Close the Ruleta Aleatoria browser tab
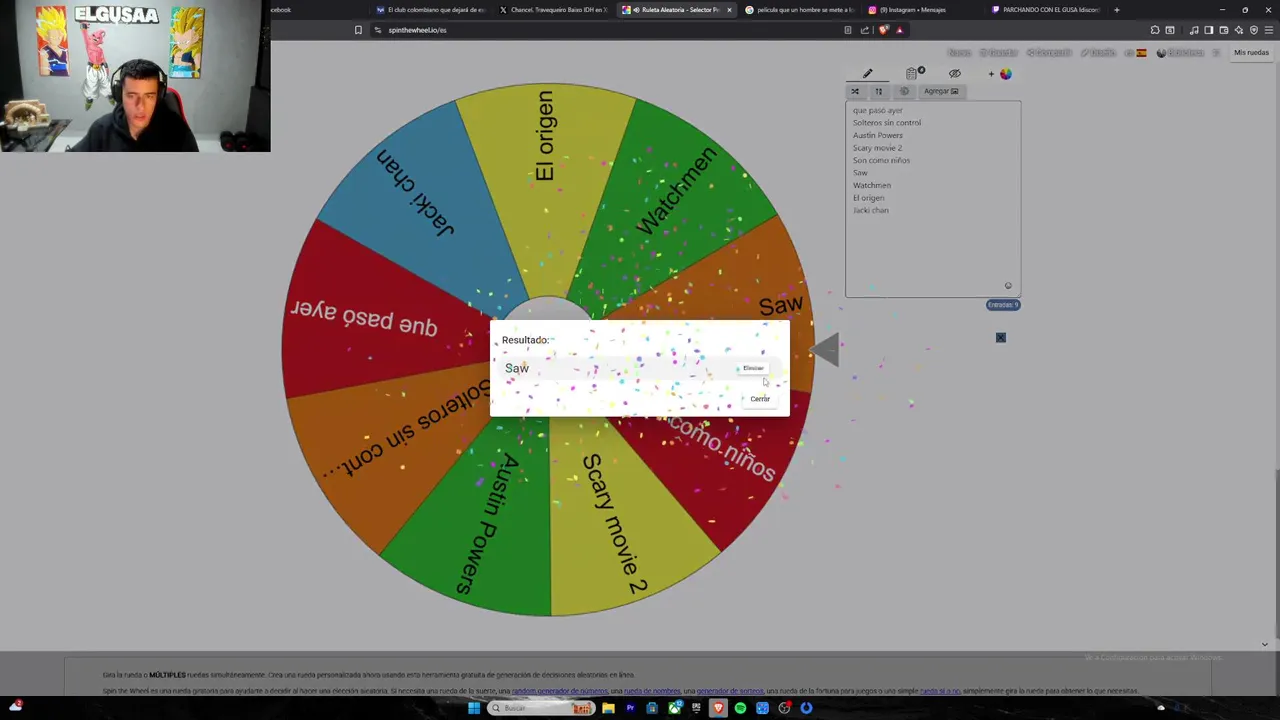 (729, 10)
